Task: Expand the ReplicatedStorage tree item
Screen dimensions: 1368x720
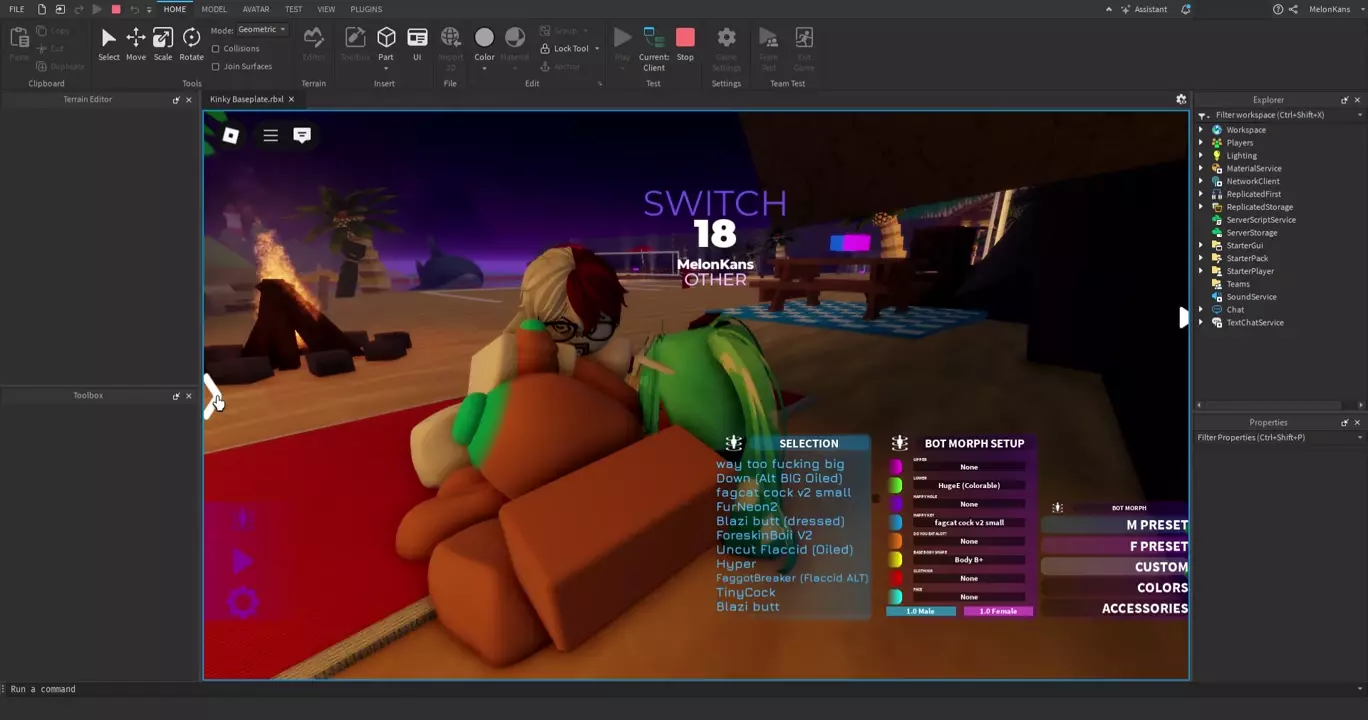Action: point(1201,207)
